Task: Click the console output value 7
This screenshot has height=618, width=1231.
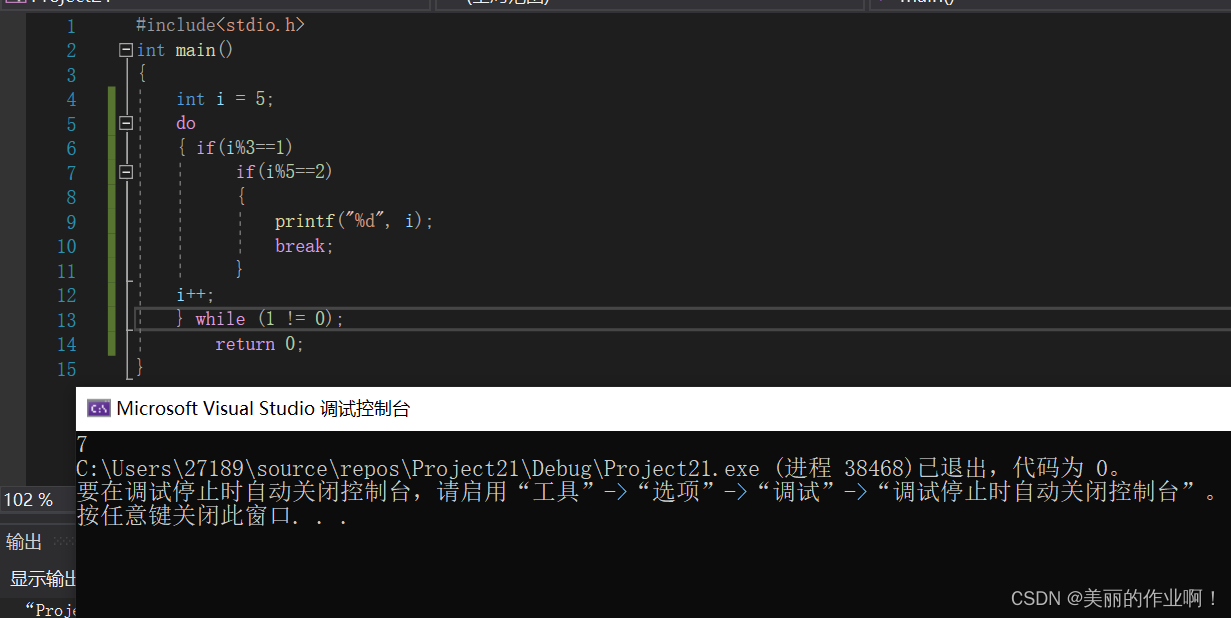Action: click(x=82, y=445)
